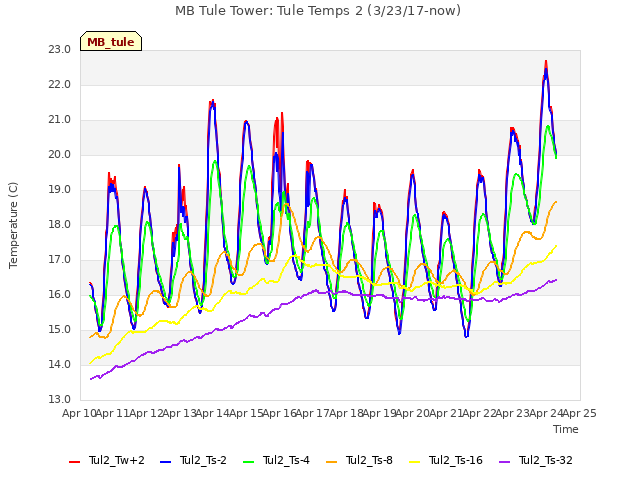Select the Tul2_Tw+2 legend label

pyautogui.click(x=117, y=460)
